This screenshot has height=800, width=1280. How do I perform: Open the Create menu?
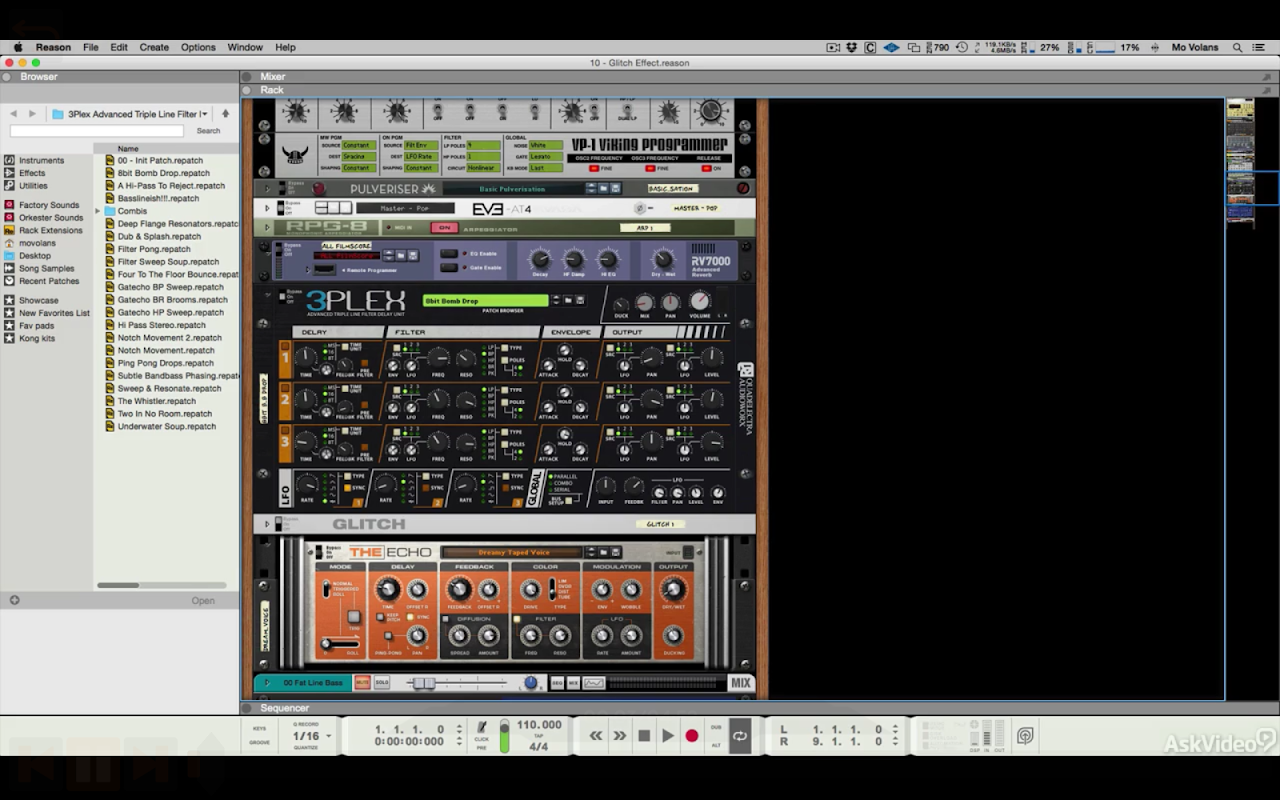(154, 47)
